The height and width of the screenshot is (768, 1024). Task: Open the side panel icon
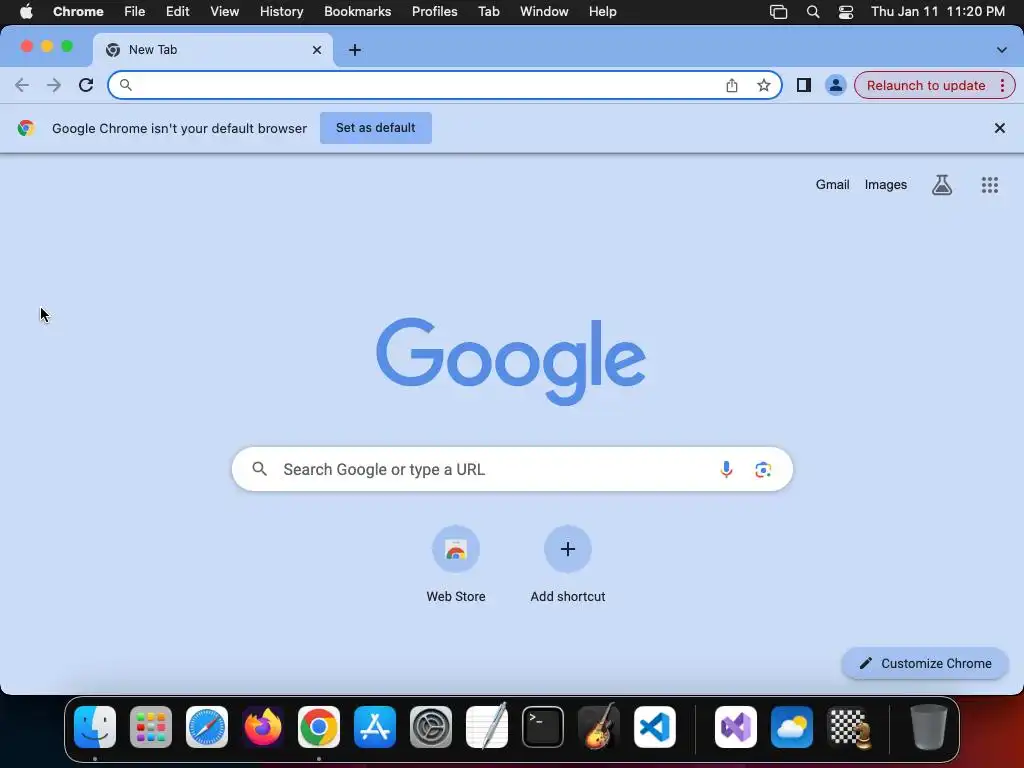[803, 85]
